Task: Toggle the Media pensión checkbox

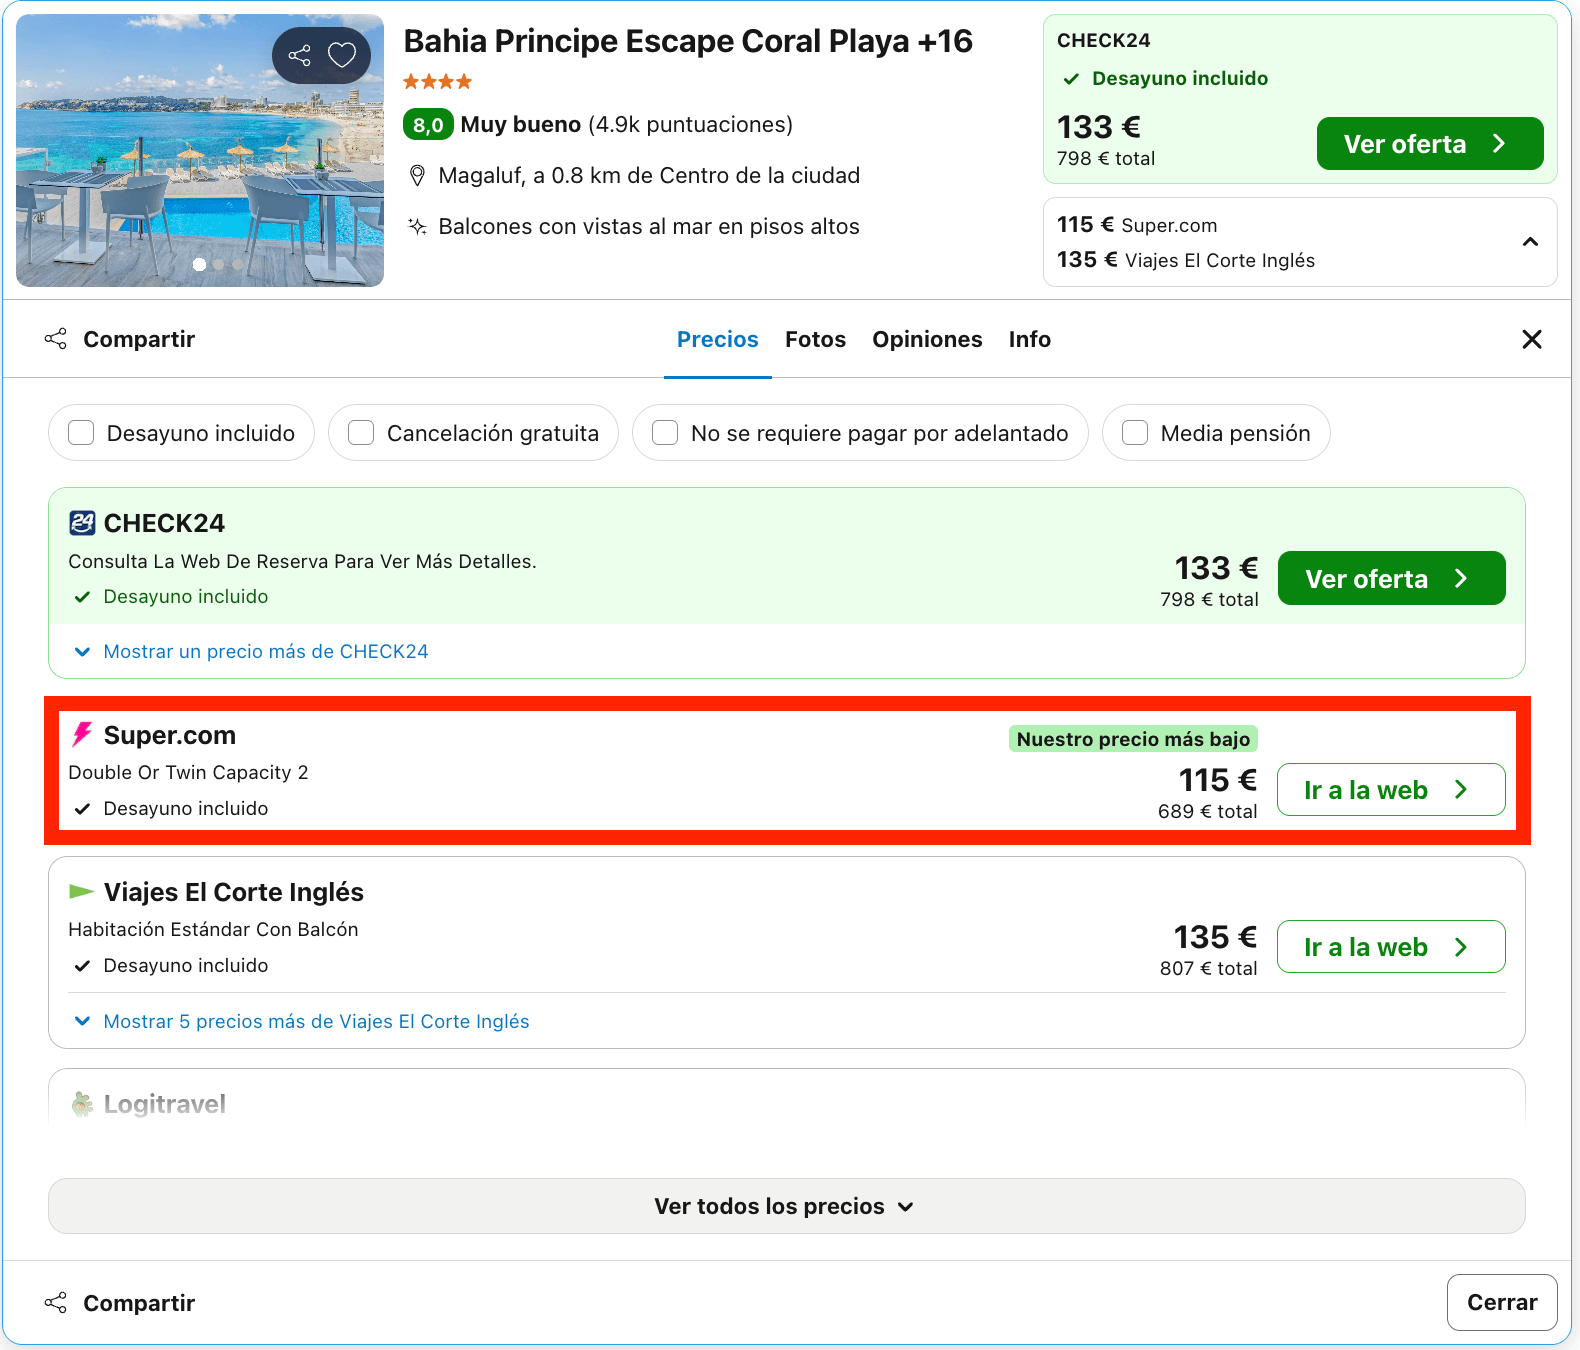Action: coord(1135,433)
